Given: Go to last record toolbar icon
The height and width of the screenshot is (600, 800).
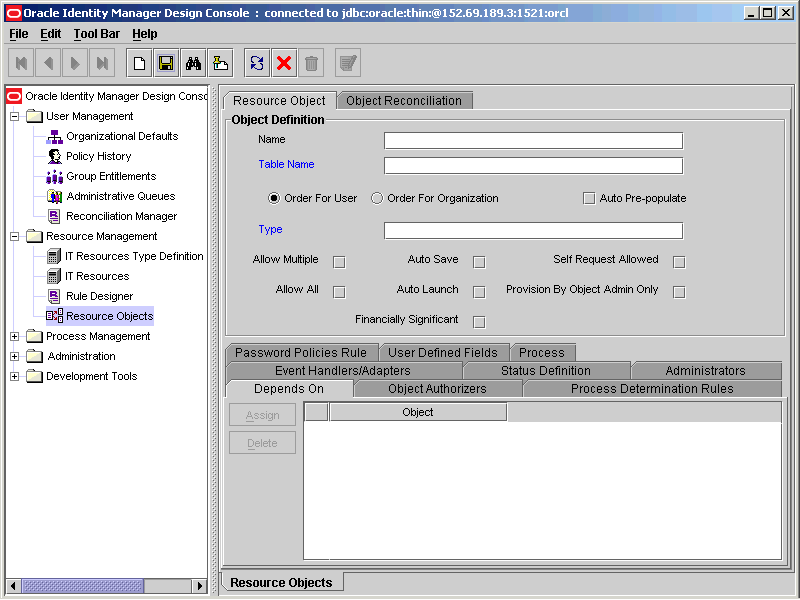Looking at the screenshot, I should [102, 63].
